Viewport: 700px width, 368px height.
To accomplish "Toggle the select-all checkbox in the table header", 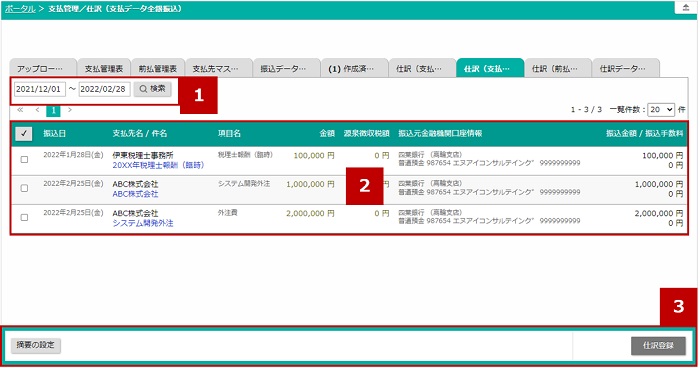I will 24,134.
